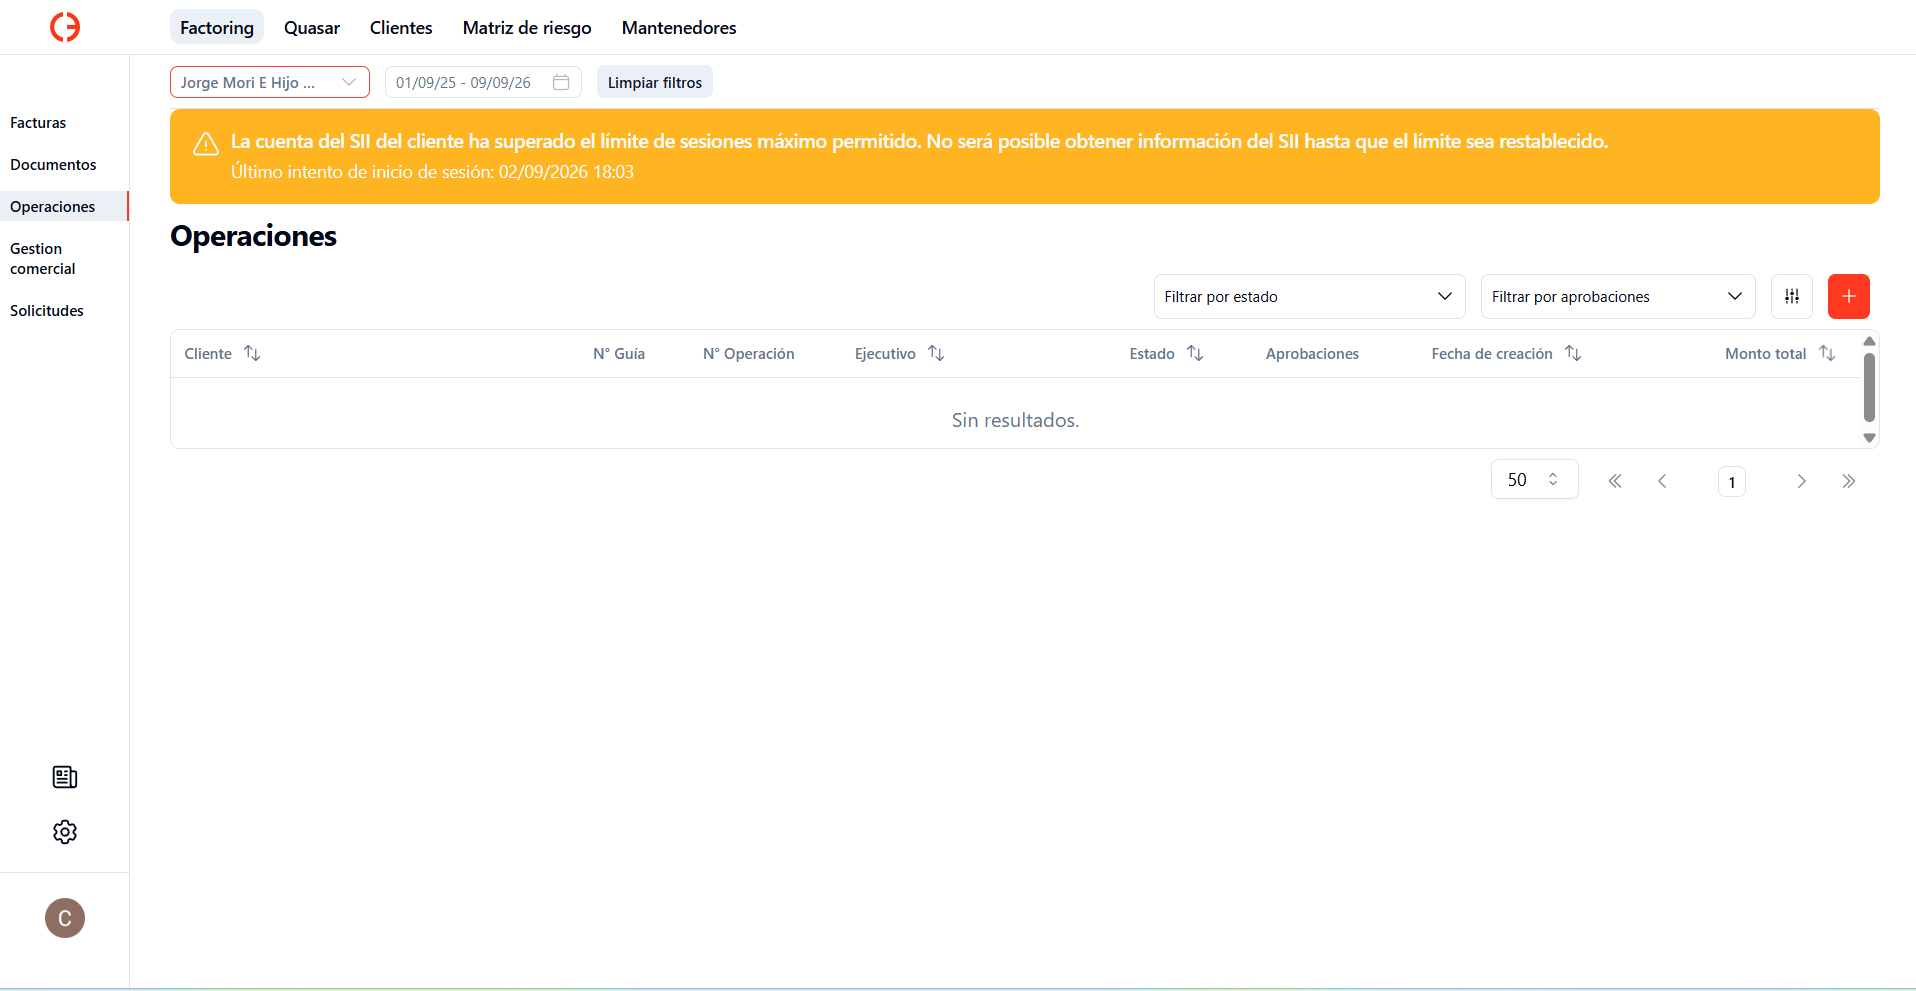Image resolution: width=1916 pixels, height=991 pixels.
Task: Click the date range field 01/09/25 - 09/09/26
Action: 483,82
